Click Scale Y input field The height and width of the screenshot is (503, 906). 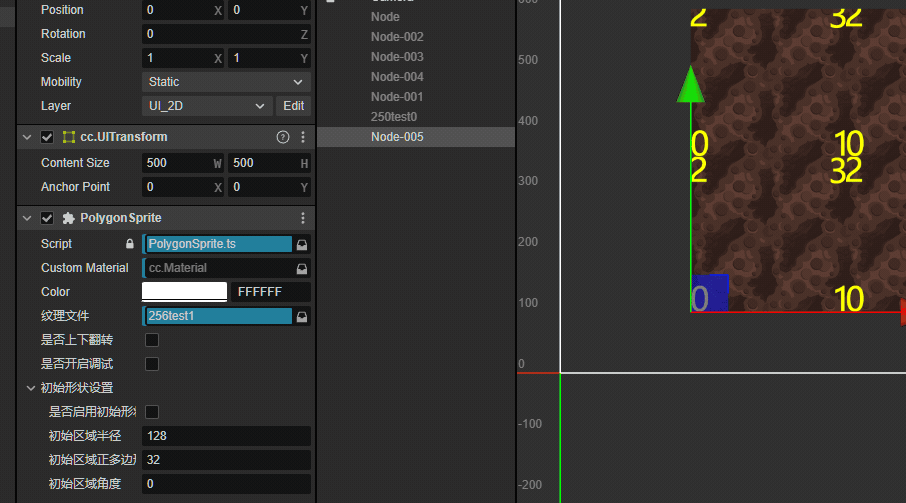pos(269,58)
